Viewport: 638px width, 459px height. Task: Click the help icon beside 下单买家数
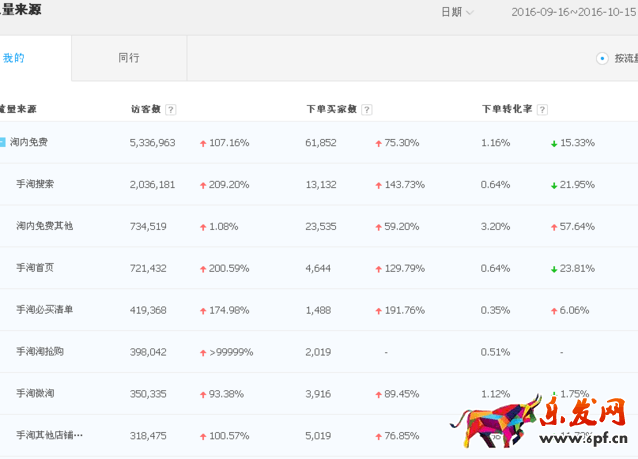(x=367, y=109)
